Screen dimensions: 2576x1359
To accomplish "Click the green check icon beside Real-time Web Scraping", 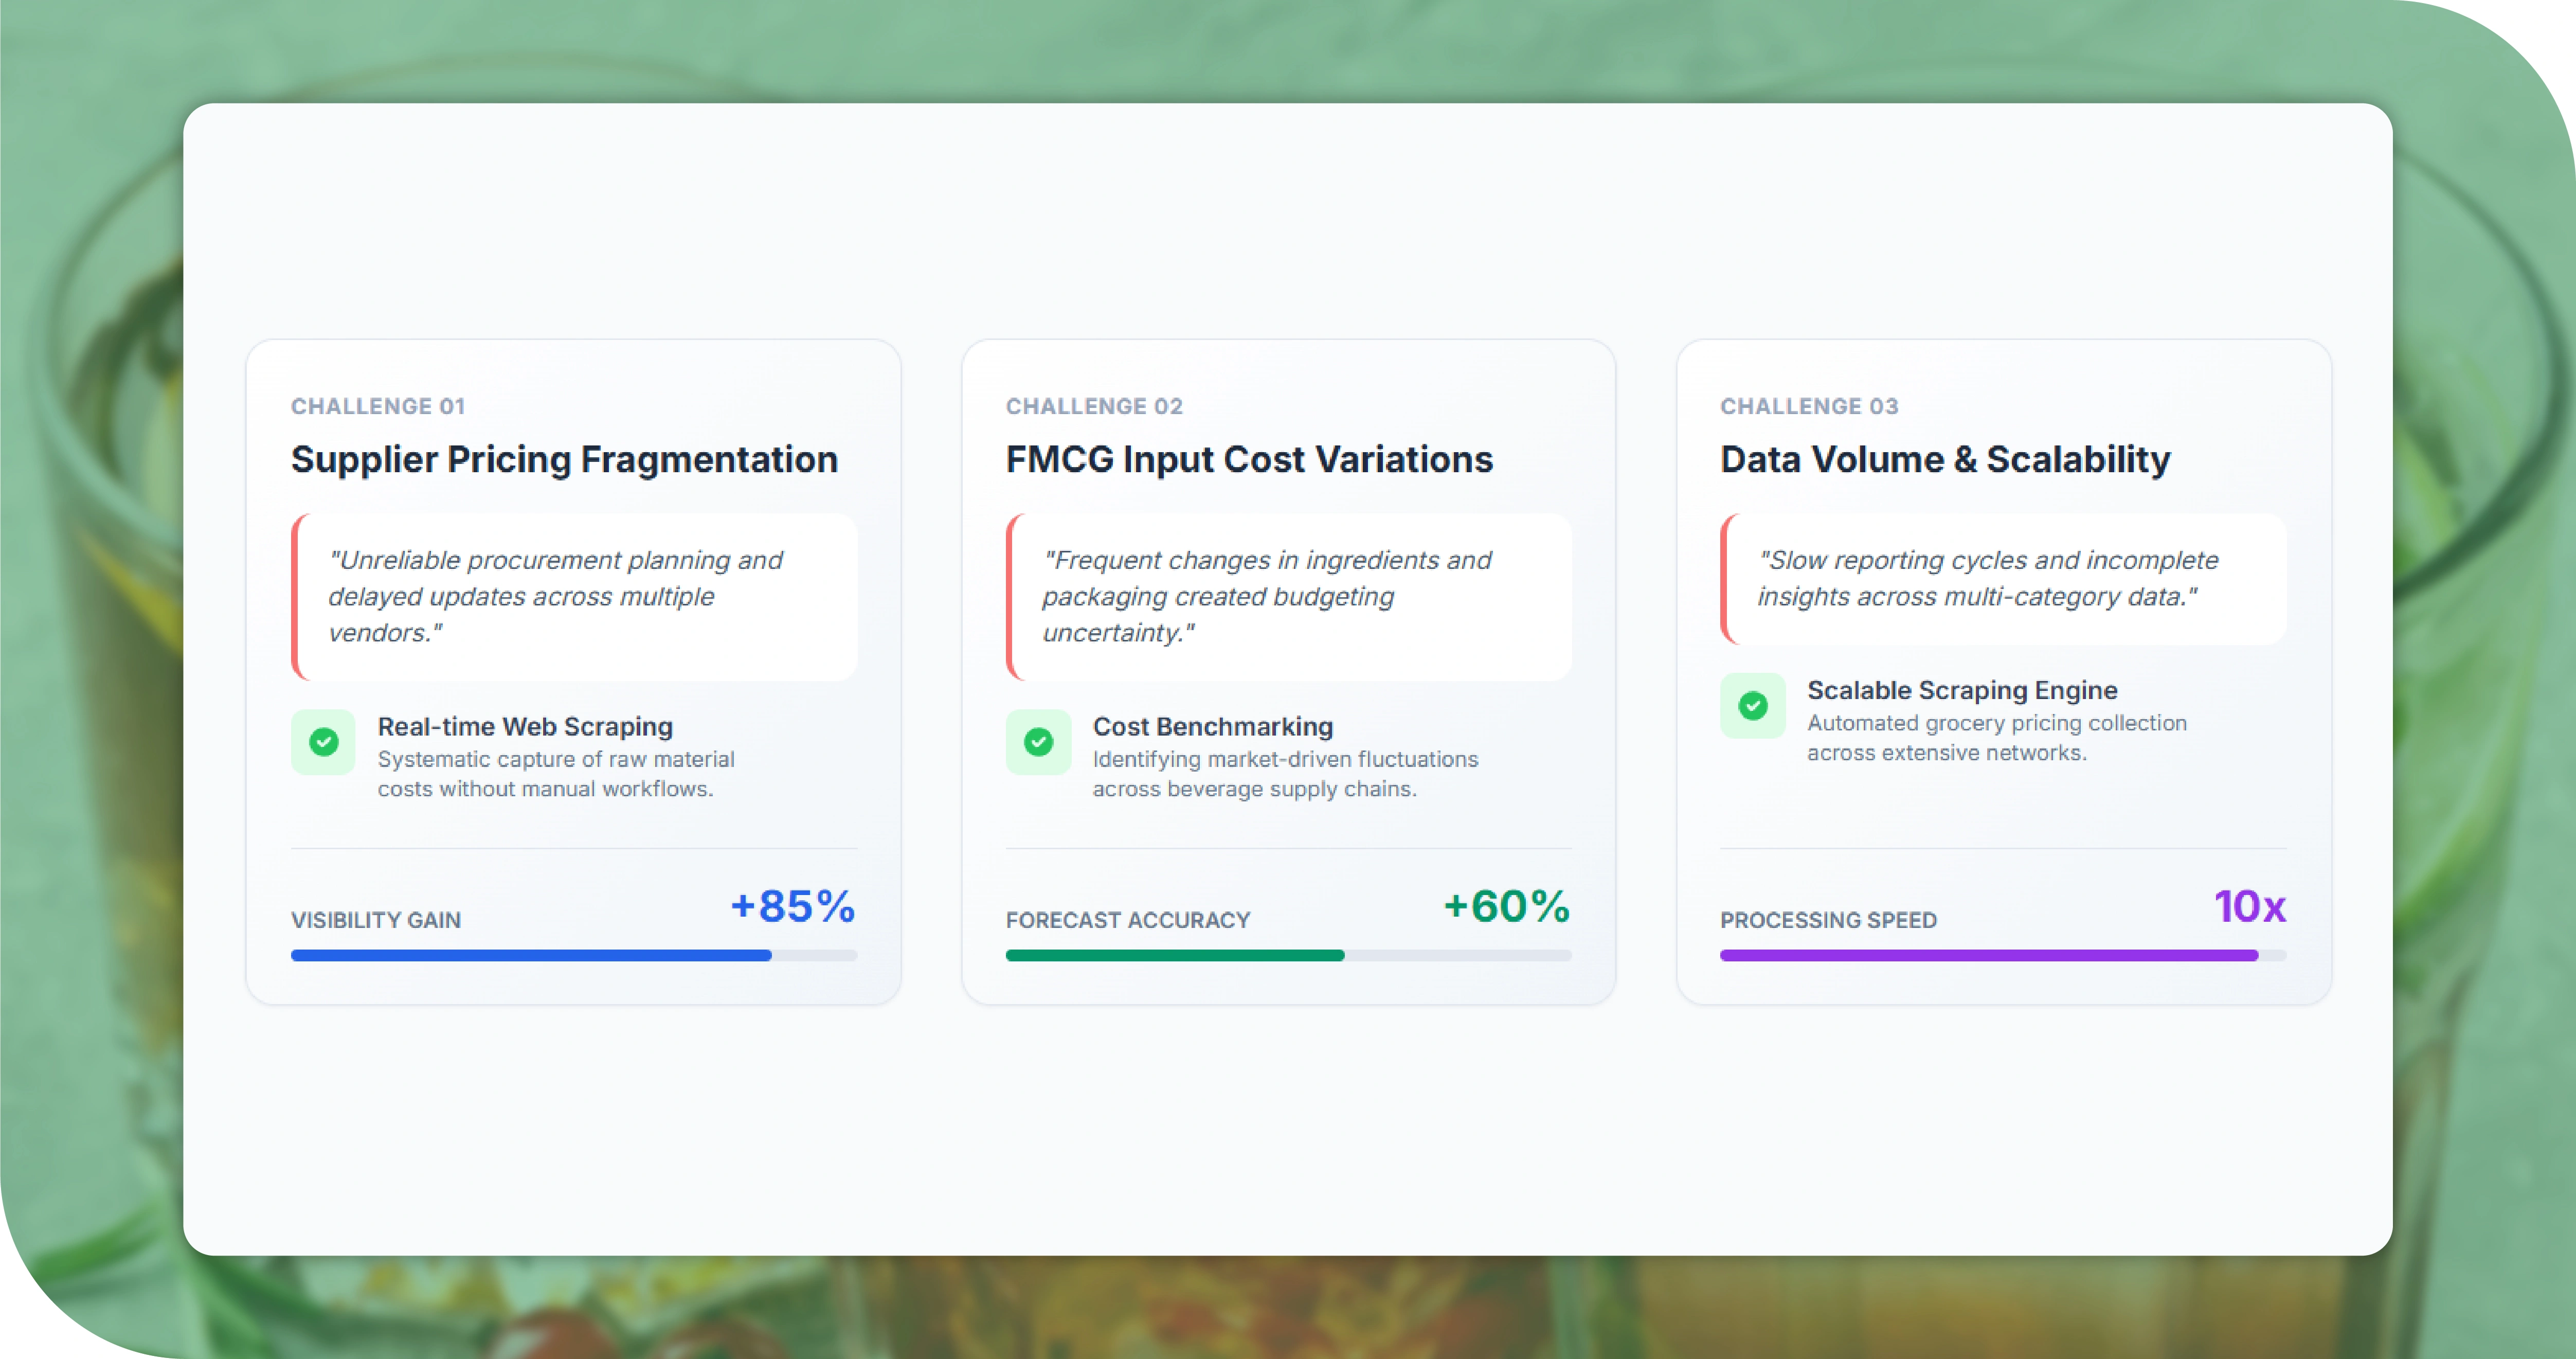I will click(x=323, y=742).
